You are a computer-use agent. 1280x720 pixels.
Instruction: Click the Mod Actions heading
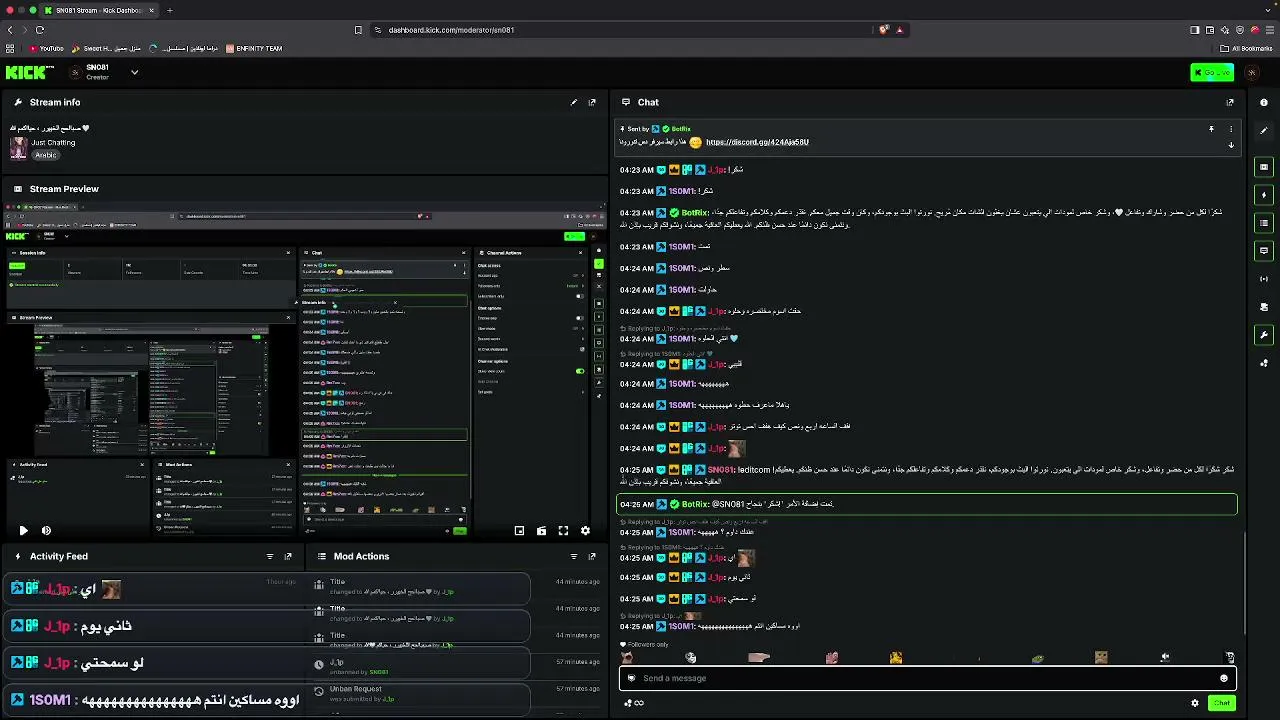(362, 556)
